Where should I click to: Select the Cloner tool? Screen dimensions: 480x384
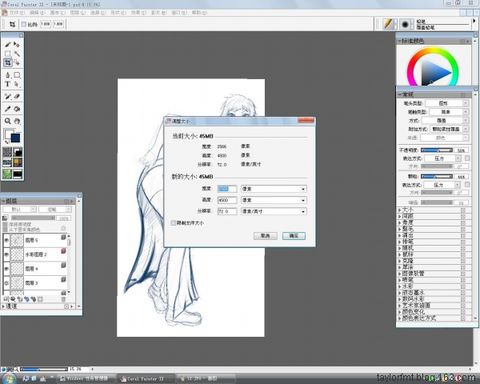point(8,96)
